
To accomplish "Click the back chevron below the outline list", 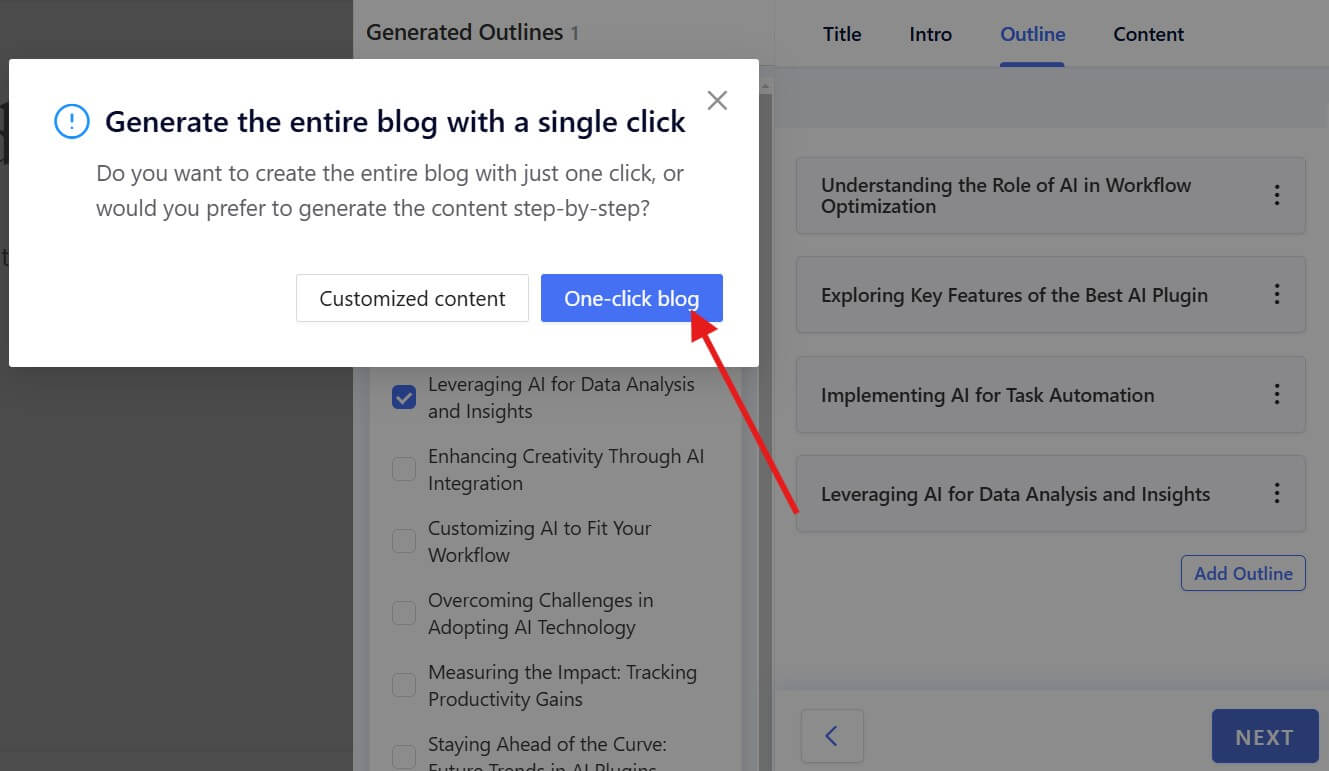I will click(832, 735).
